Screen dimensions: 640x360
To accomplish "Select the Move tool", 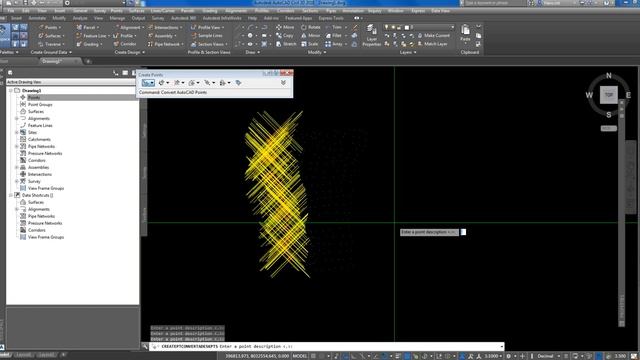I will 285,27.
